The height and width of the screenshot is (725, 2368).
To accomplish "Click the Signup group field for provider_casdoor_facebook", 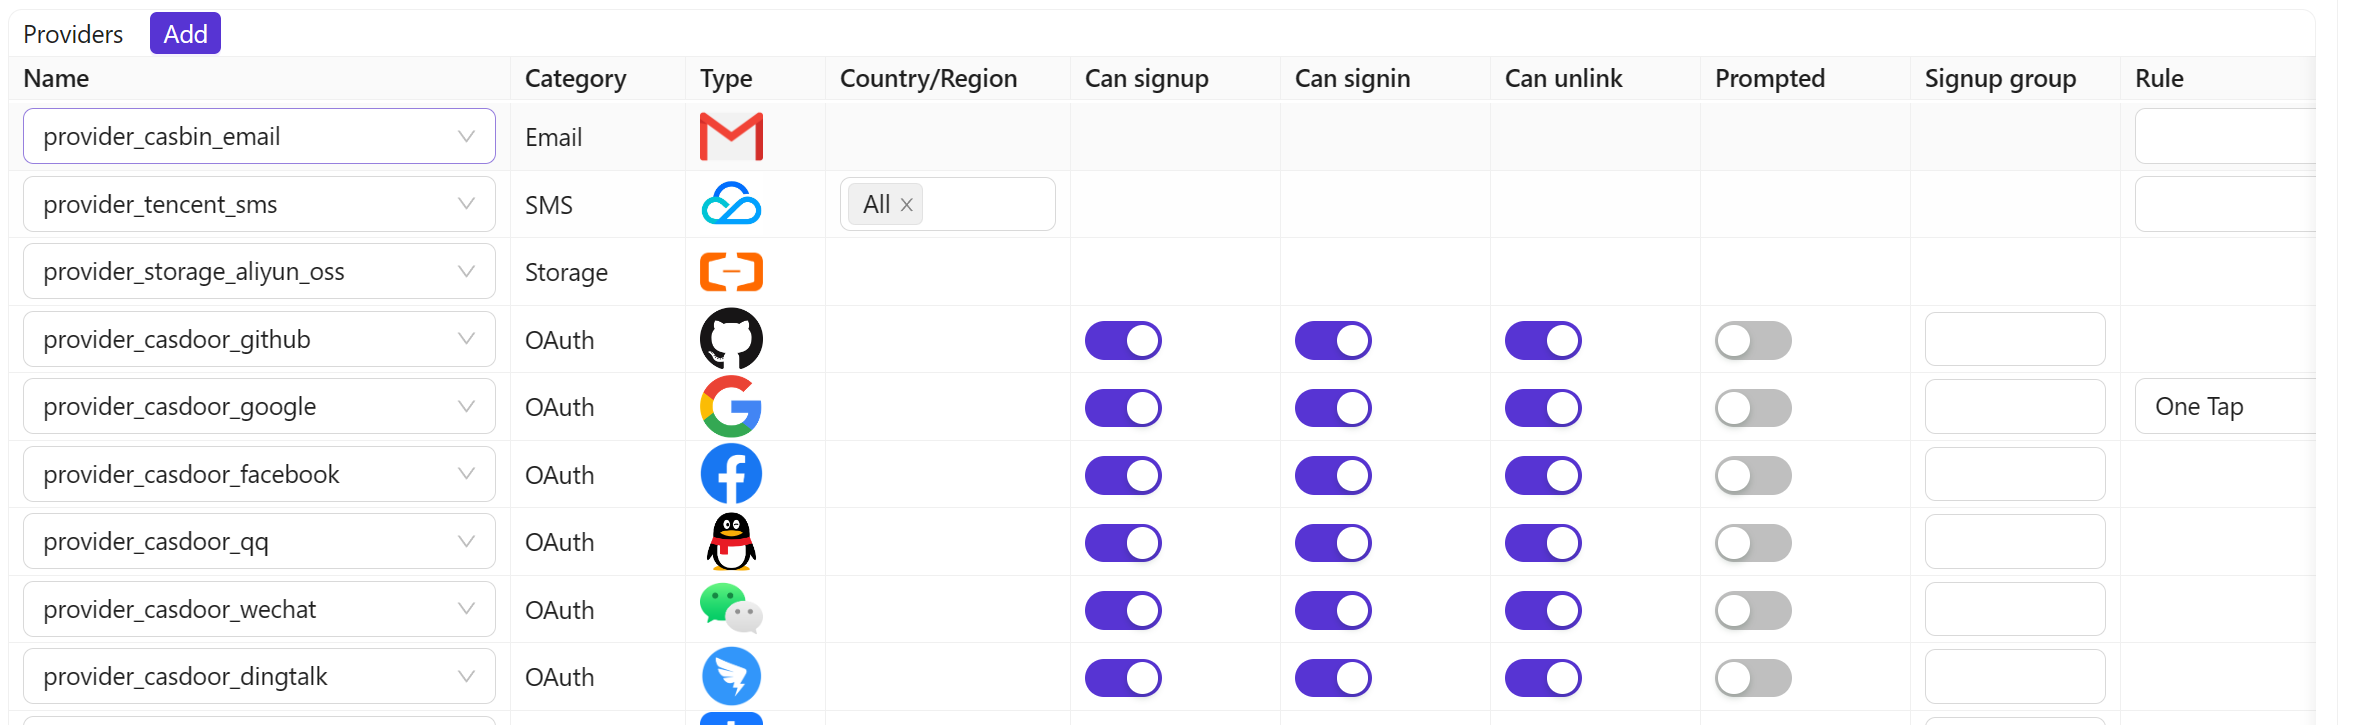I will 2014,474.
